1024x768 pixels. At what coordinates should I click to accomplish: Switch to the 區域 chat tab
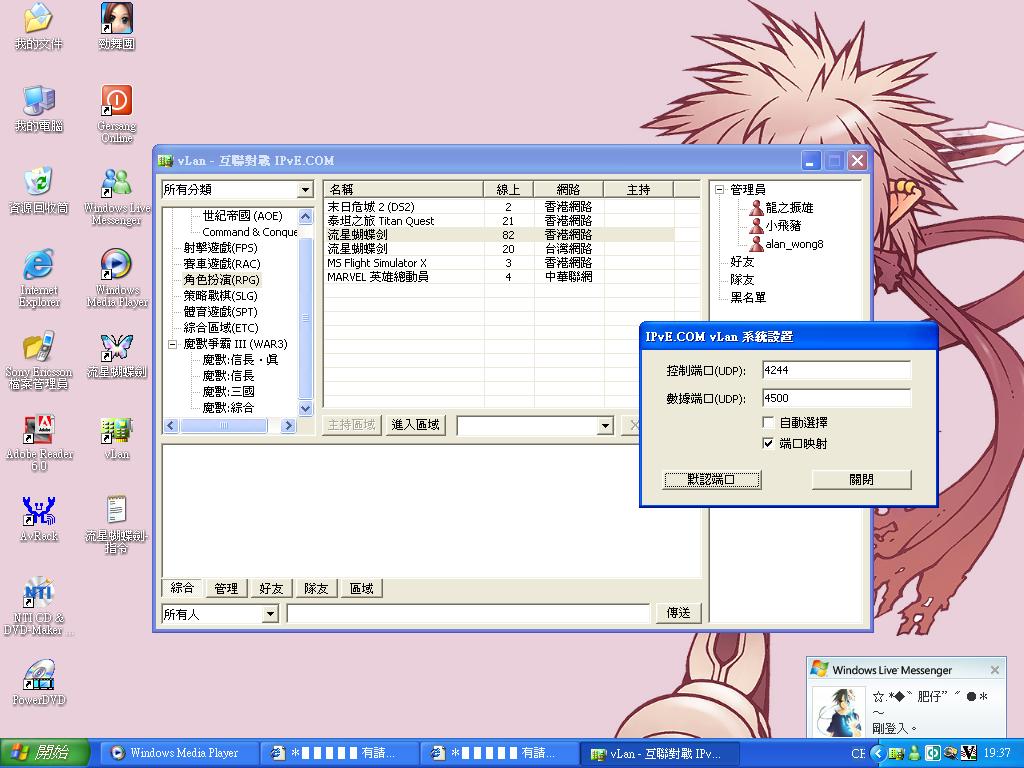361,588
